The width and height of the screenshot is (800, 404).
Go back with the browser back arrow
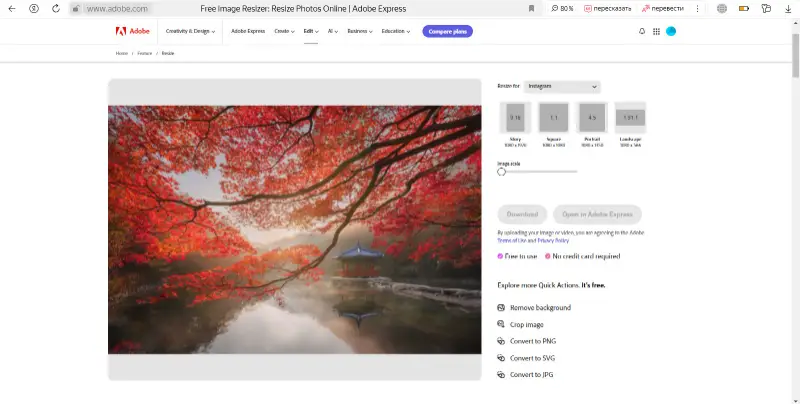pos(12,9)
